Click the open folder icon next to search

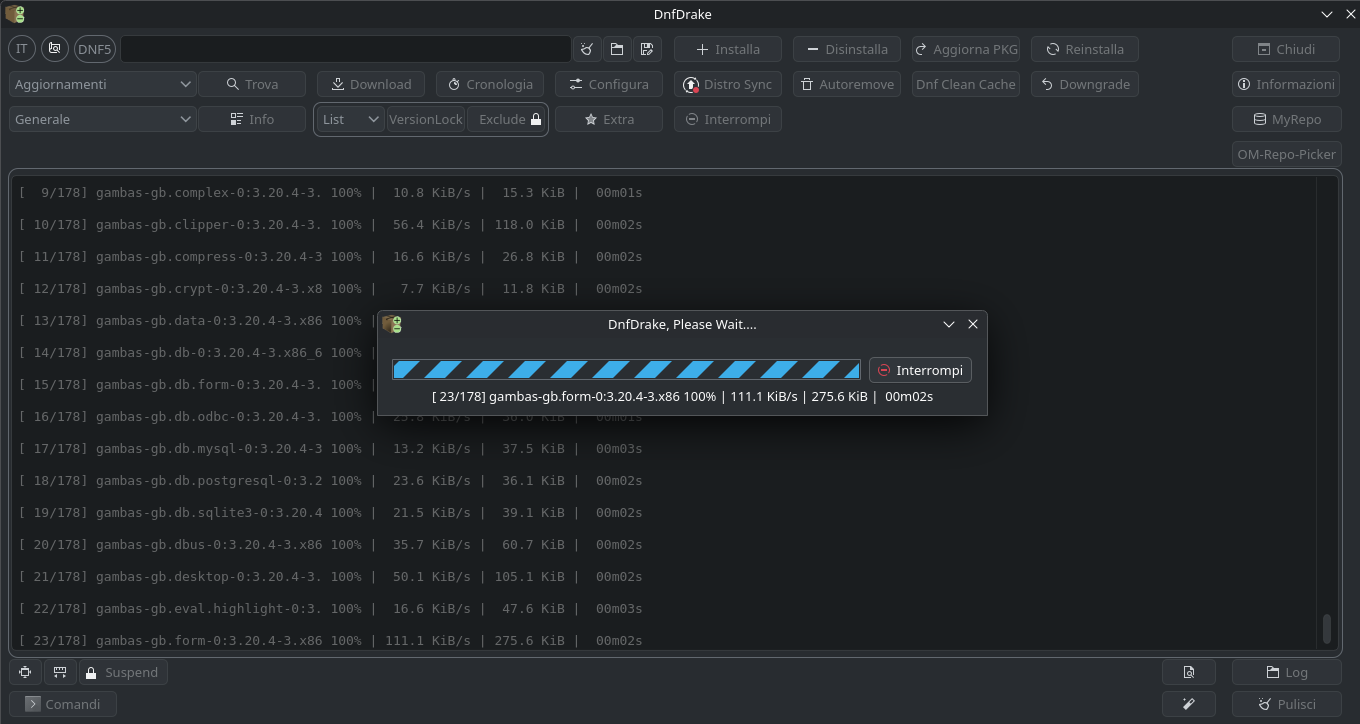click(616, 49)
